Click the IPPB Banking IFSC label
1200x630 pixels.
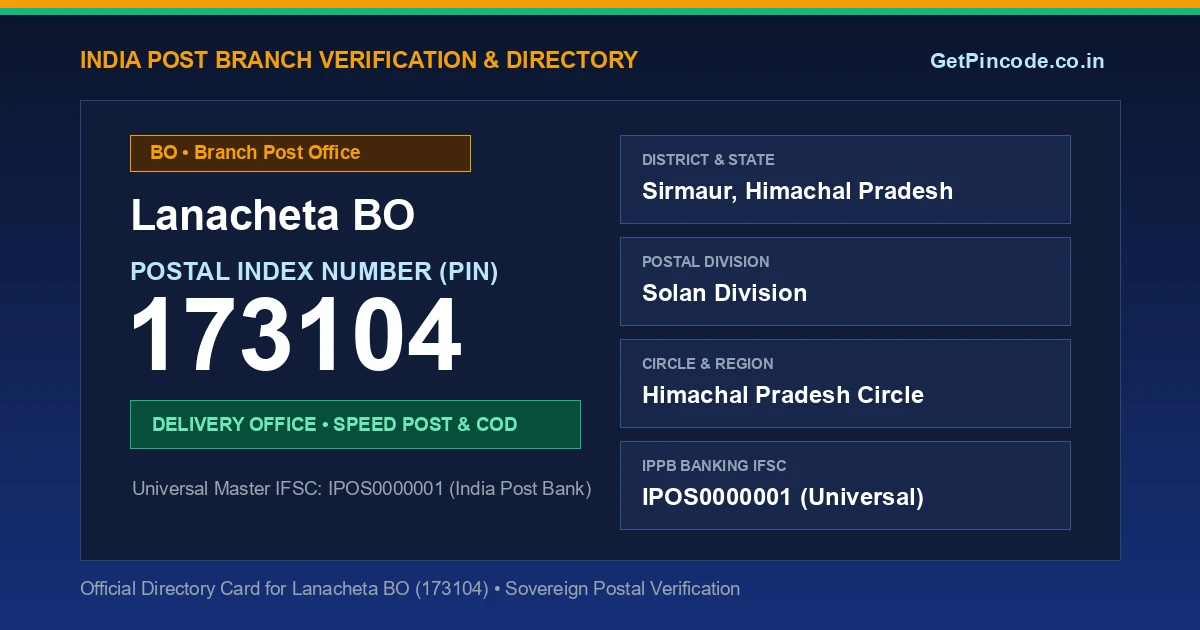[x=714, y=466]
